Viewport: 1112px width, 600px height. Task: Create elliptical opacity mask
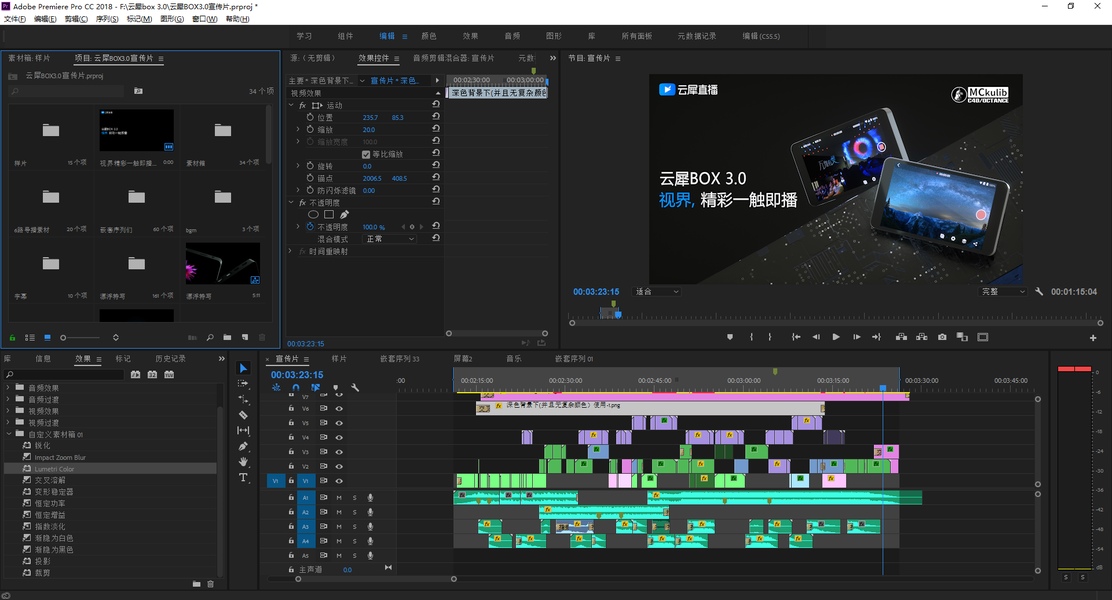[x=313, y=214]
